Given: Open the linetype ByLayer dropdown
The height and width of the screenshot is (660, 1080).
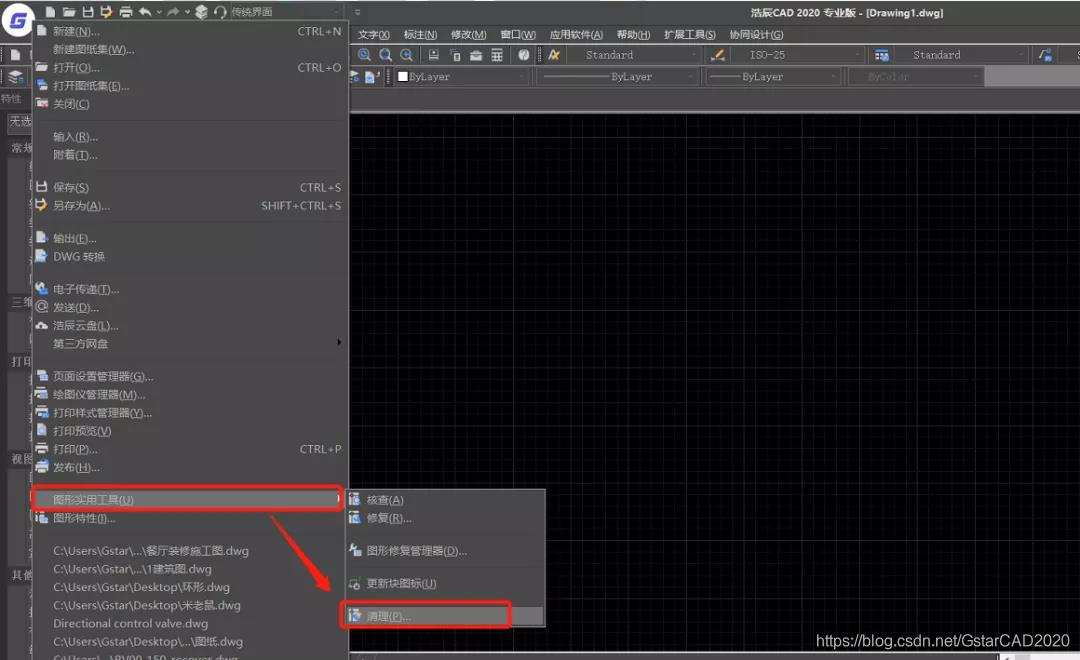Looking at the screenshot, I should pyautogui.click(x=617, y=76).
